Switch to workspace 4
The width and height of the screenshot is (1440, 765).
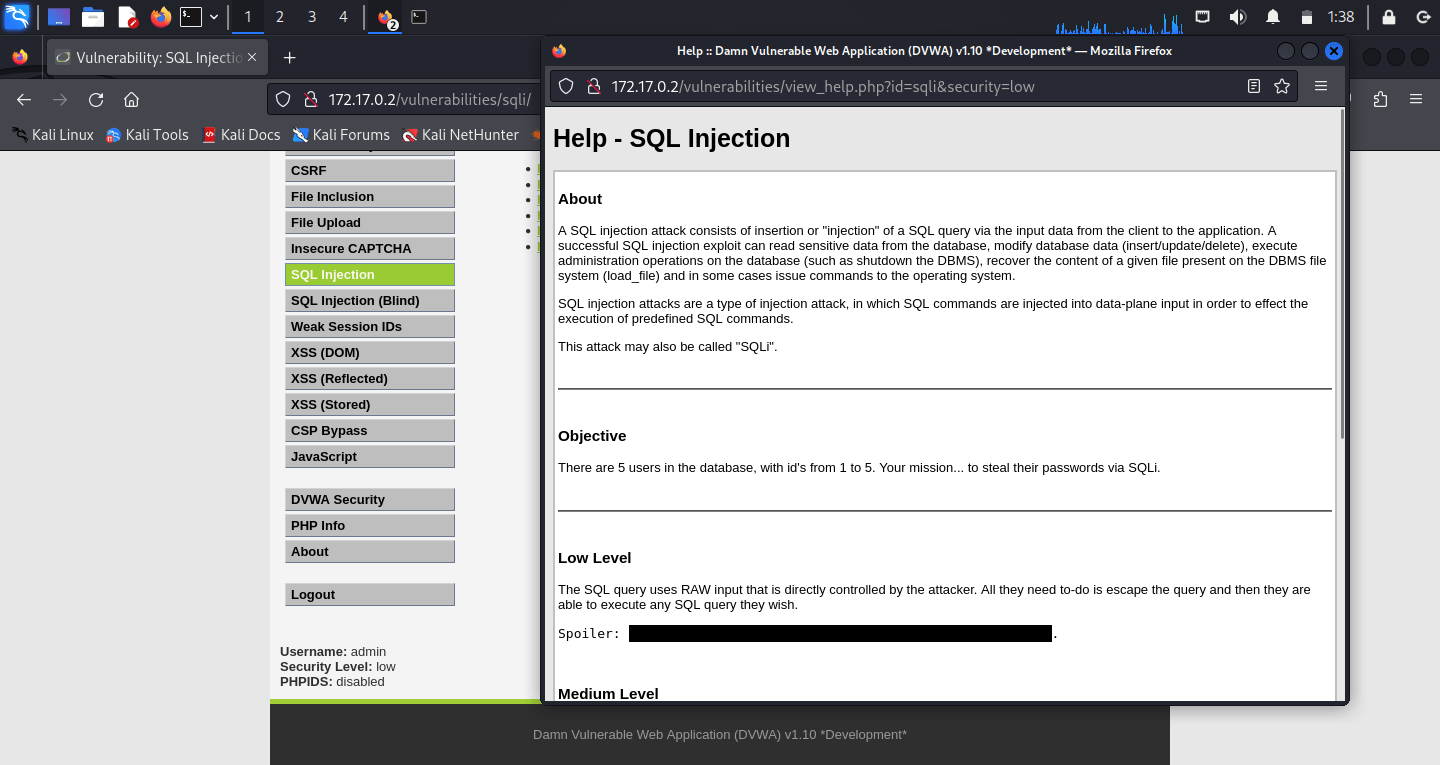tap(343, 17)
